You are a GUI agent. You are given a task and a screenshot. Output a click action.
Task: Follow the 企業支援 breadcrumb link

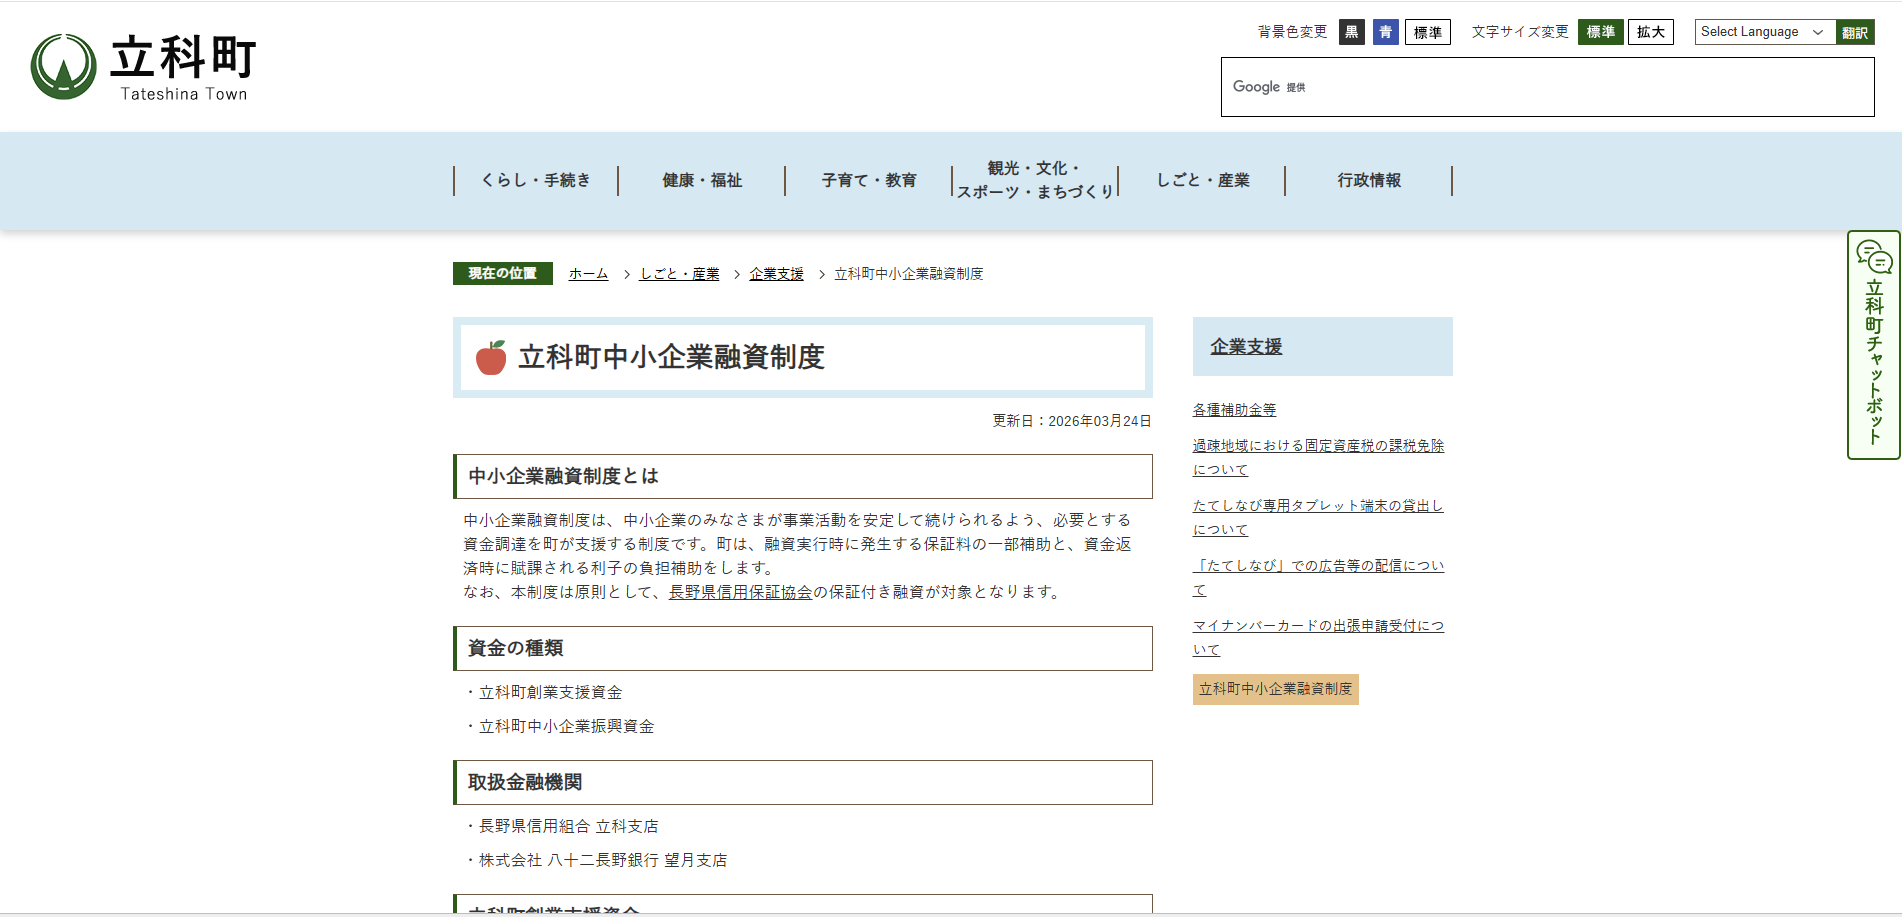click(777, 273)
